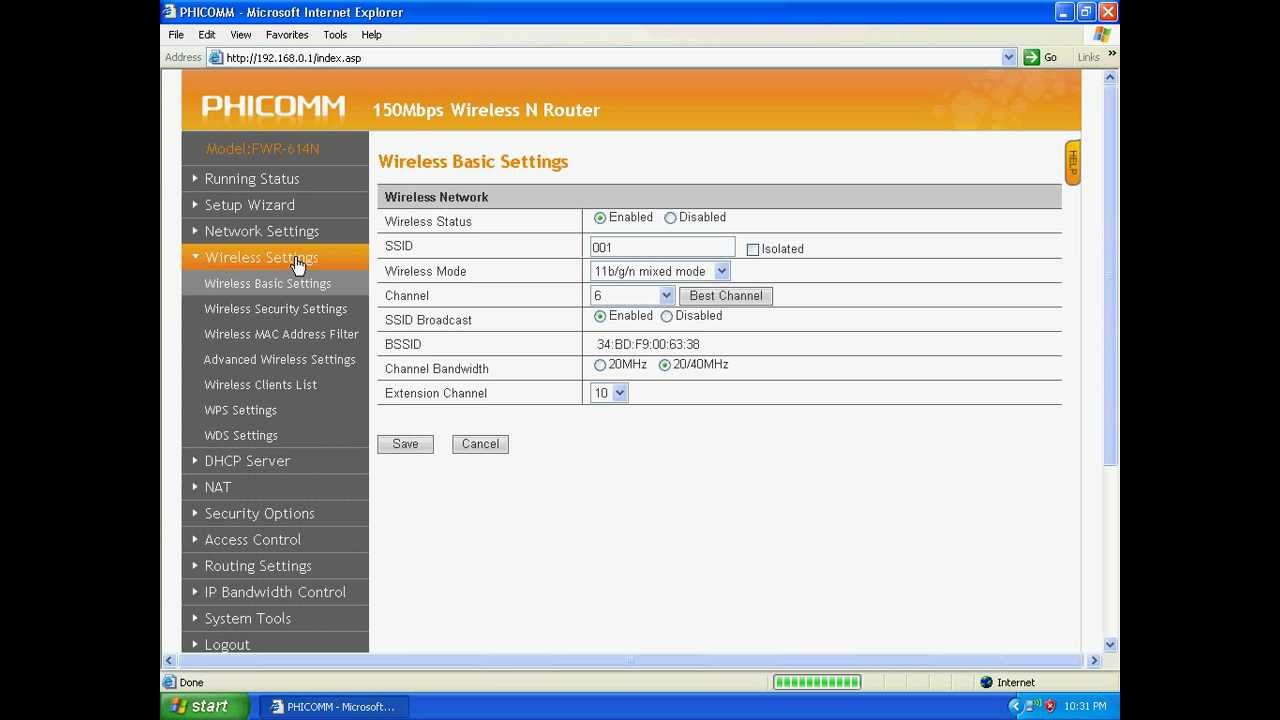Expand IP Bandwidth Control section
The image size is (1280, 720).
275,592
